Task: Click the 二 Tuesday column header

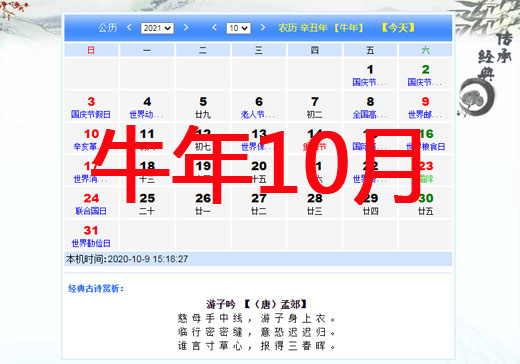Action: pyautogui.click(x=203, y=50)
